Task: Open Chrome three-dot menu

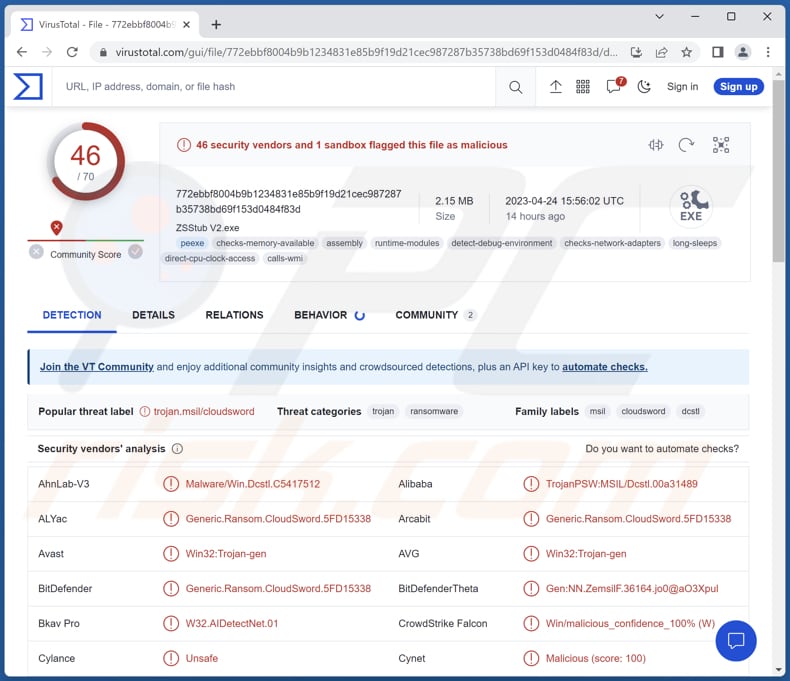Action: (x=768, y=52)
